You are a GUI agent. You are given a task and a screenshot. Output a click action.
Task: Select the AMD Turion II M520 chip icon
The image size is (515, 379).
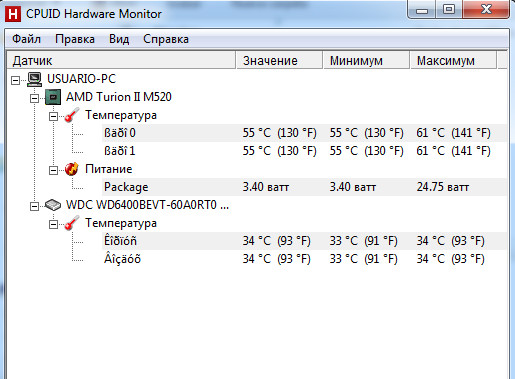tap(53, 97)
